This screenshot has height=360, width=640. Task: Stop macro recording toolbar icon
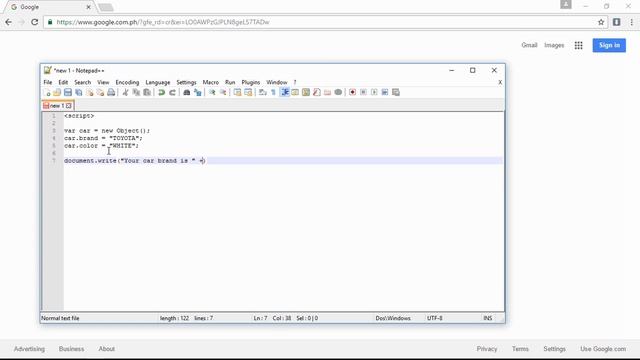point(363,93)
